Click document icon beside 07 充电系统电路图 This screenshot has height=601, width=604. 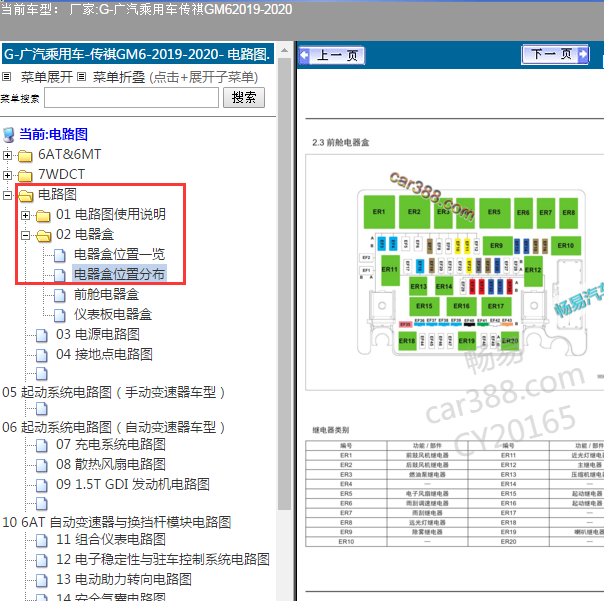pos(42,445)
